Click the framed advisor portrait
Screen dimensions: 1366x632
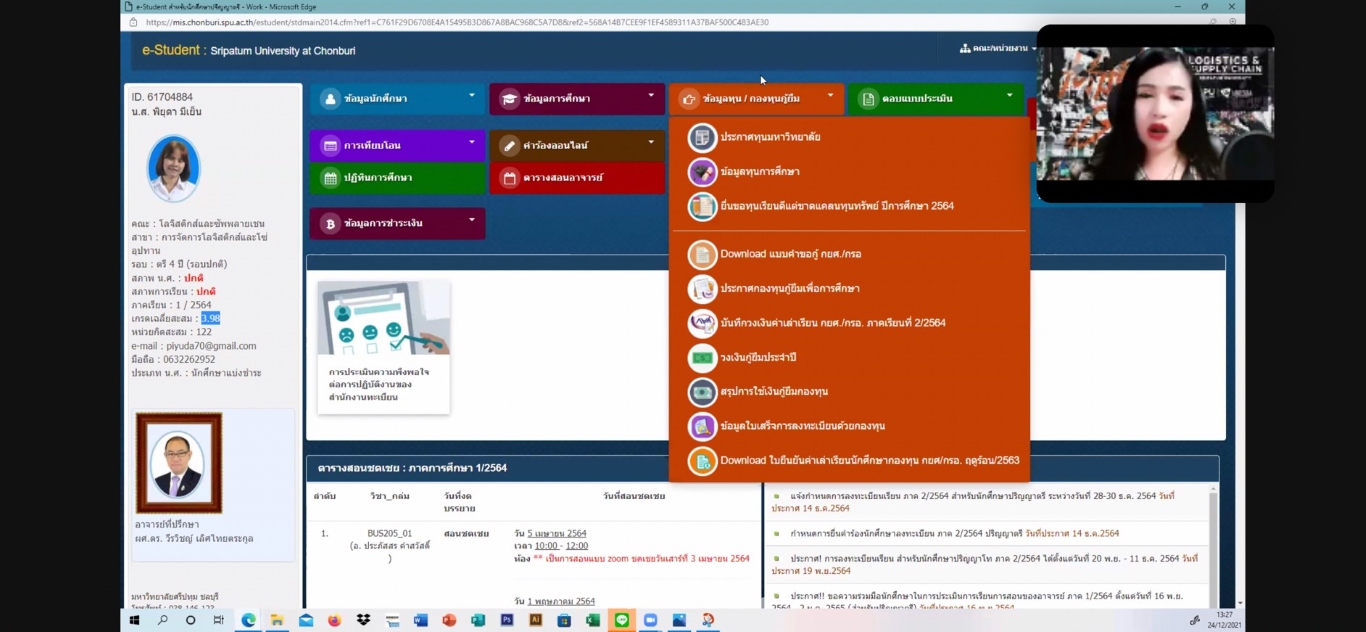coord(178,463)
